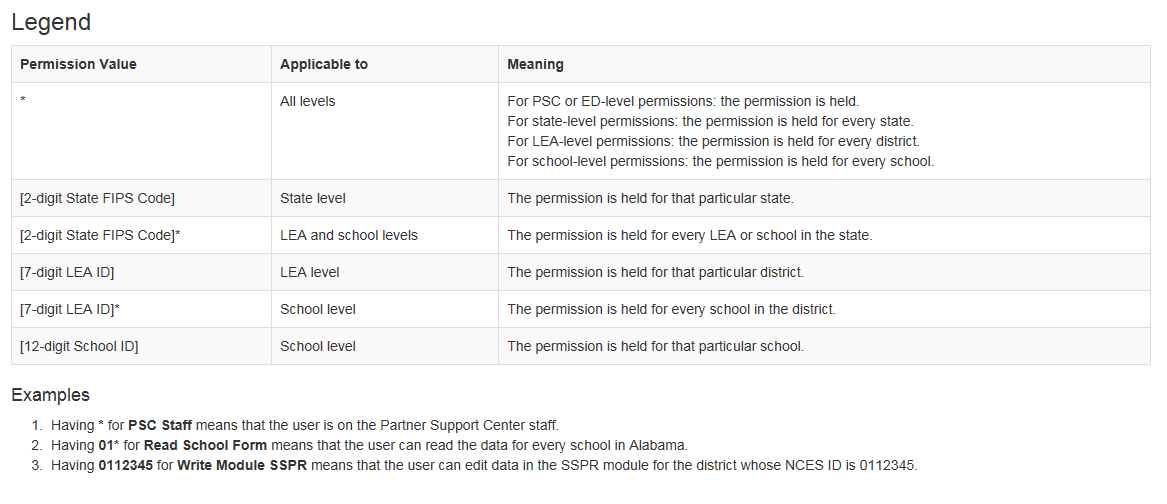Click the [7-digit LEA ID] cell without asterisk
This screenshot has width=1167, height=504.
[74, 272]
